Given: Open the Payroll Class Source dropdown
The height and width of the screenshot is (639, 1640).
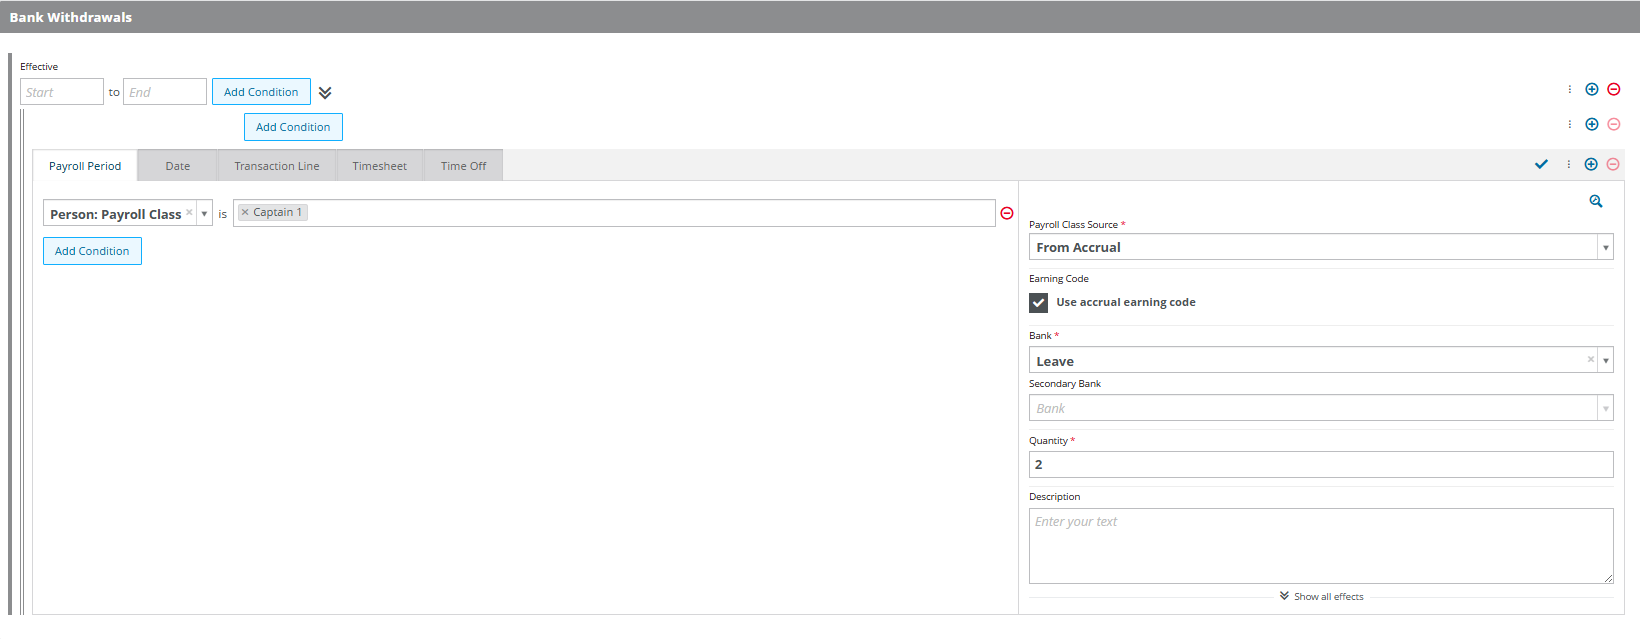Looking at the screenshot, I should coord(1606,247).
